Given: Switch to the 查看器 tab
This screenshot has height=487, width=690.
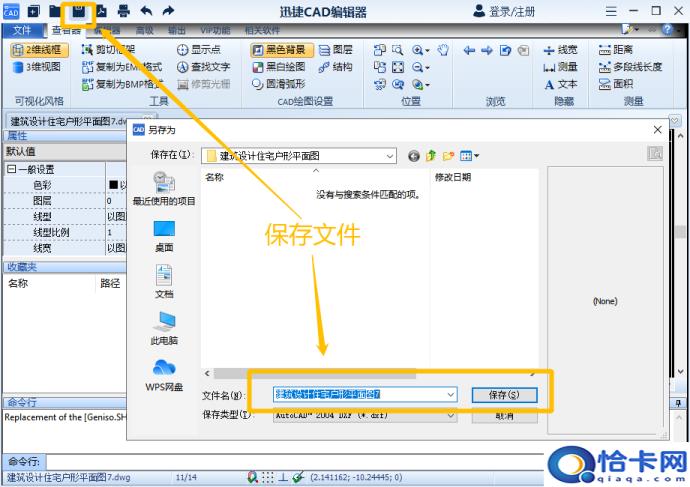Looking at the screenshot, I should [x=66, y=30].
